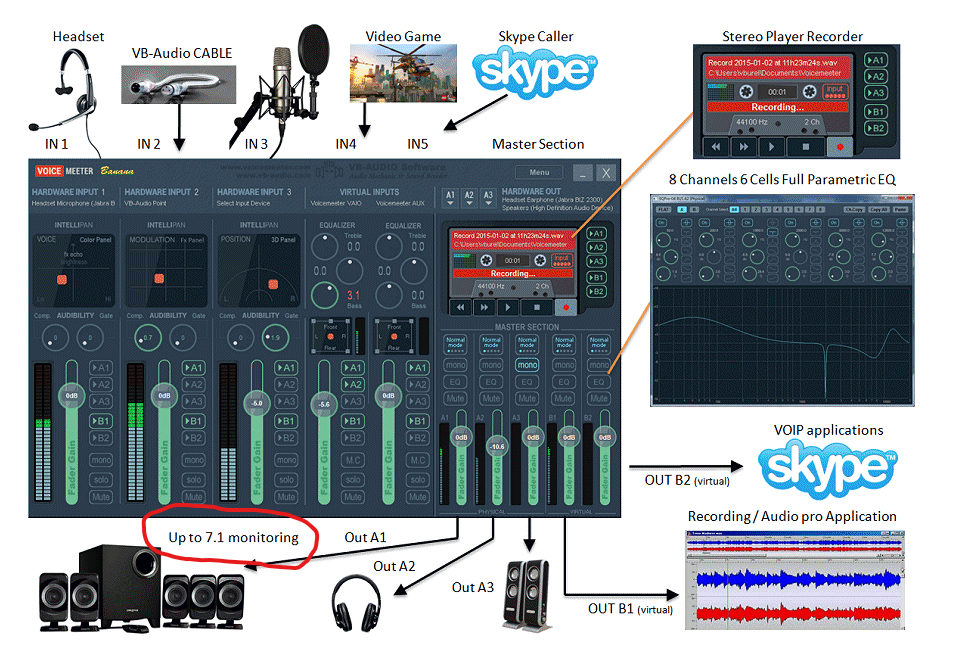Toggle B1 routing on Hardware Input 1
Image resolution: width=957 pixels, height=669 pixels.
(x=100, y=421)
